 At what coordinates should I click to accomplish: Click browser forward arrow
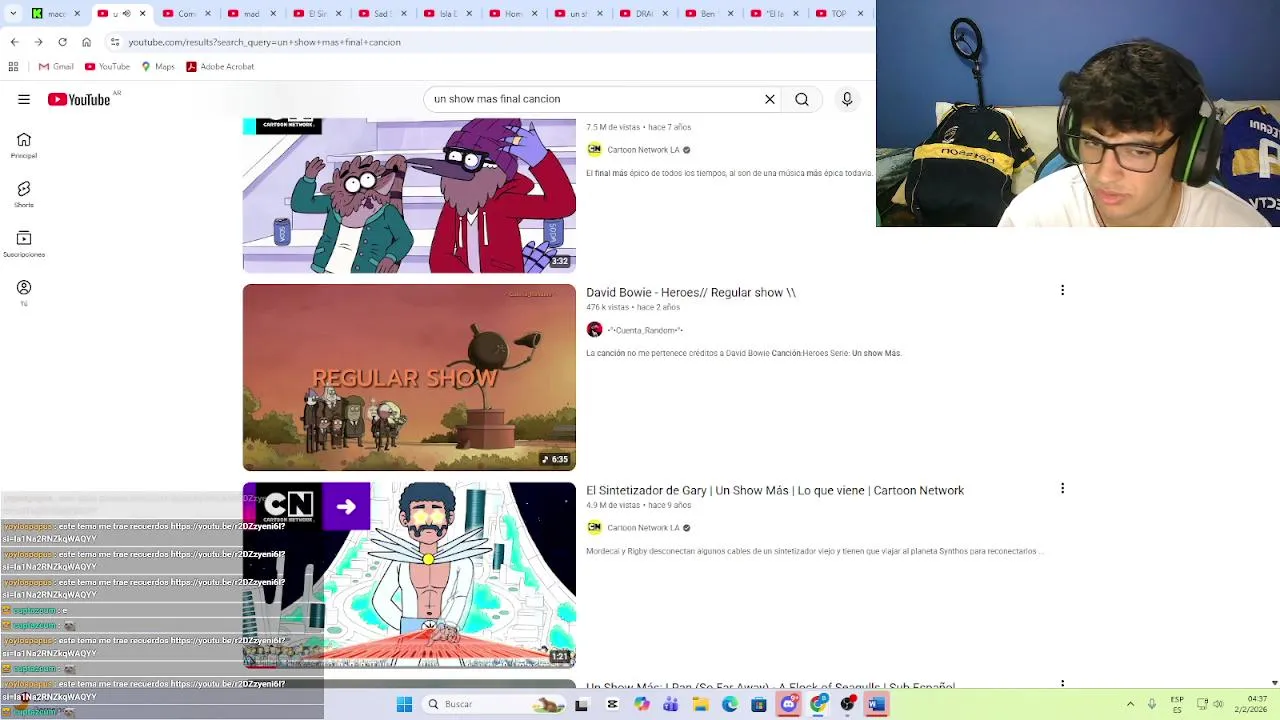click(38, 42)
